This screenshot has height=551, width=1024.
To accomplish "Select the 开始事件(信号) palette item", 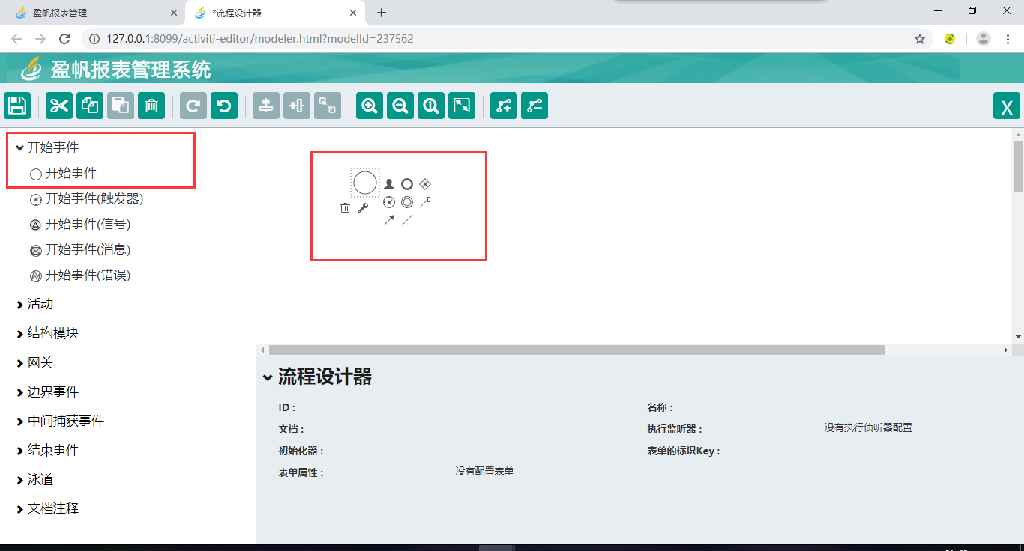I will pos(87,224).
